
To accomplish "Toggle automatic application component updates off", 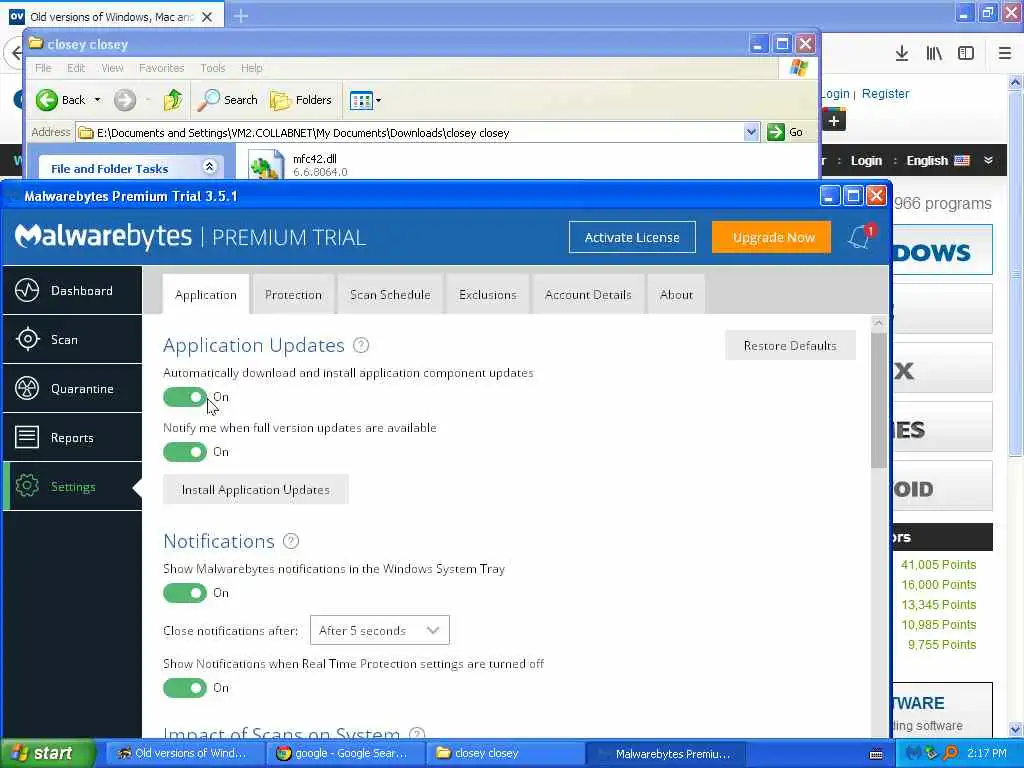I will 185,397.
